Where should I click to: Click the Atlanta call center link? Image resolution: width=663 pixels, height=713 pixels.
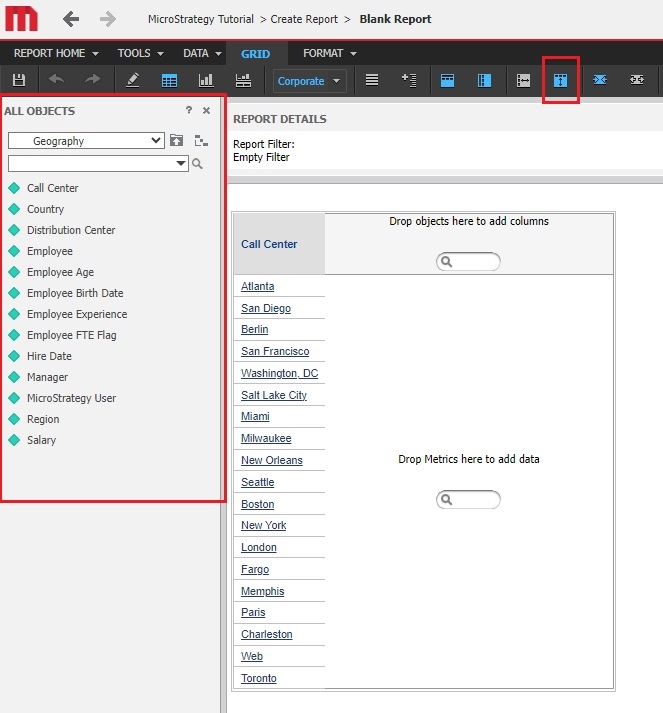[x=257, y=286]
